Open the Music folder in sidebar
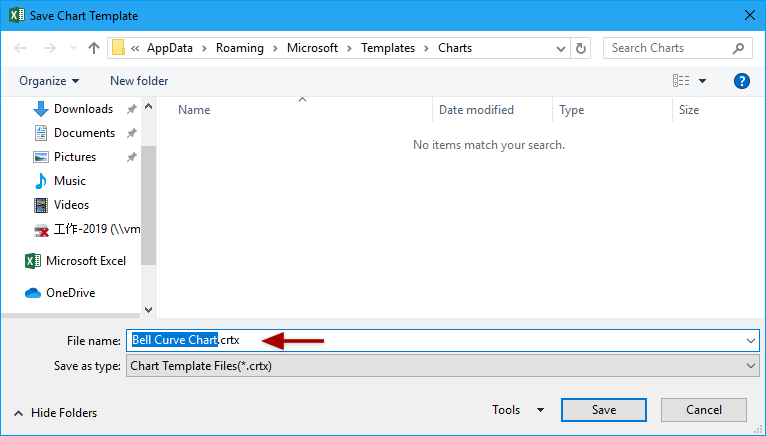The height and width of the screenshot is (436, 766). [69, 181]
